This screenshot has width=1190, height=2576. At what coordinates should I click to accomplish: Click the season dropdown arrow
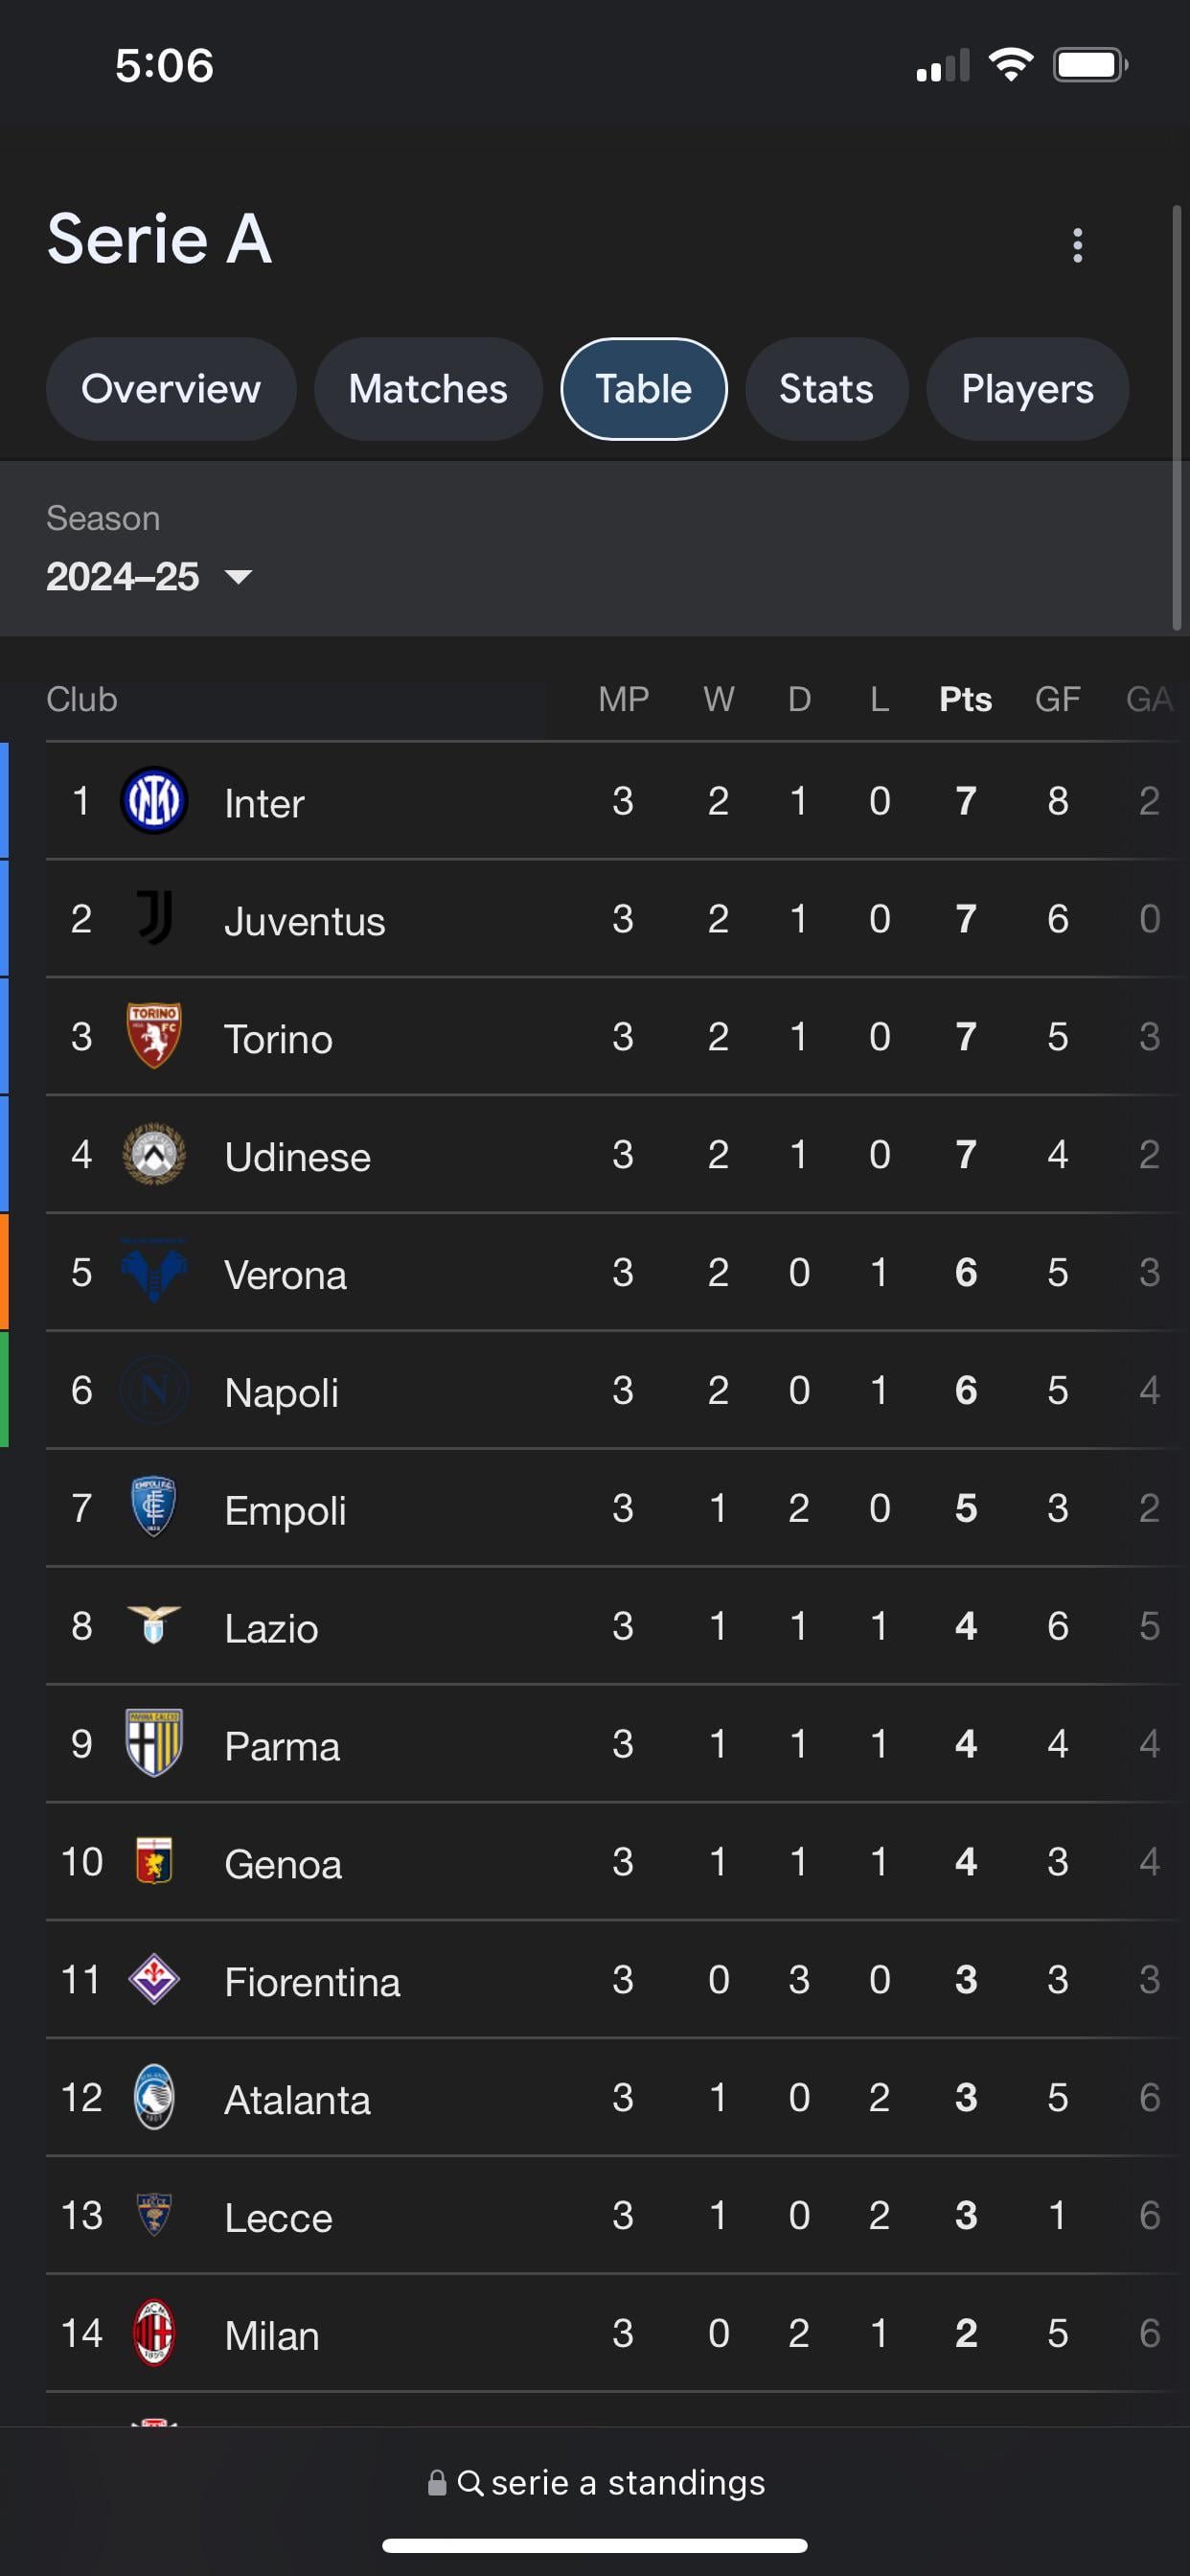[x=238, y=577]
